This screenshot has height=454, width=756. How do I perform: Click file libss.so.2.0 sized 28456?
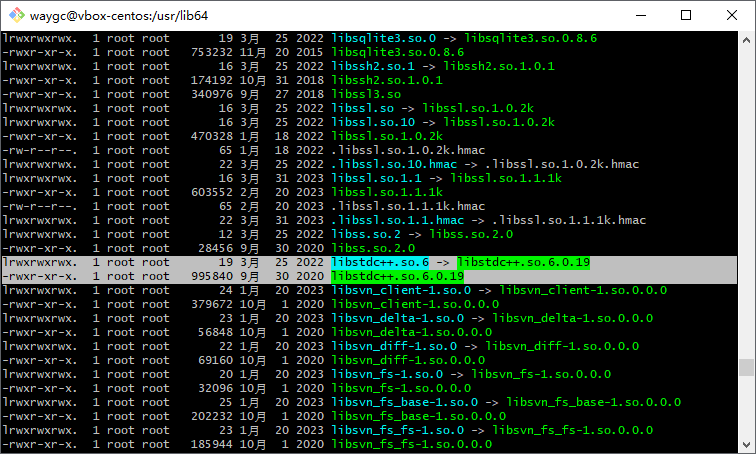373,248
